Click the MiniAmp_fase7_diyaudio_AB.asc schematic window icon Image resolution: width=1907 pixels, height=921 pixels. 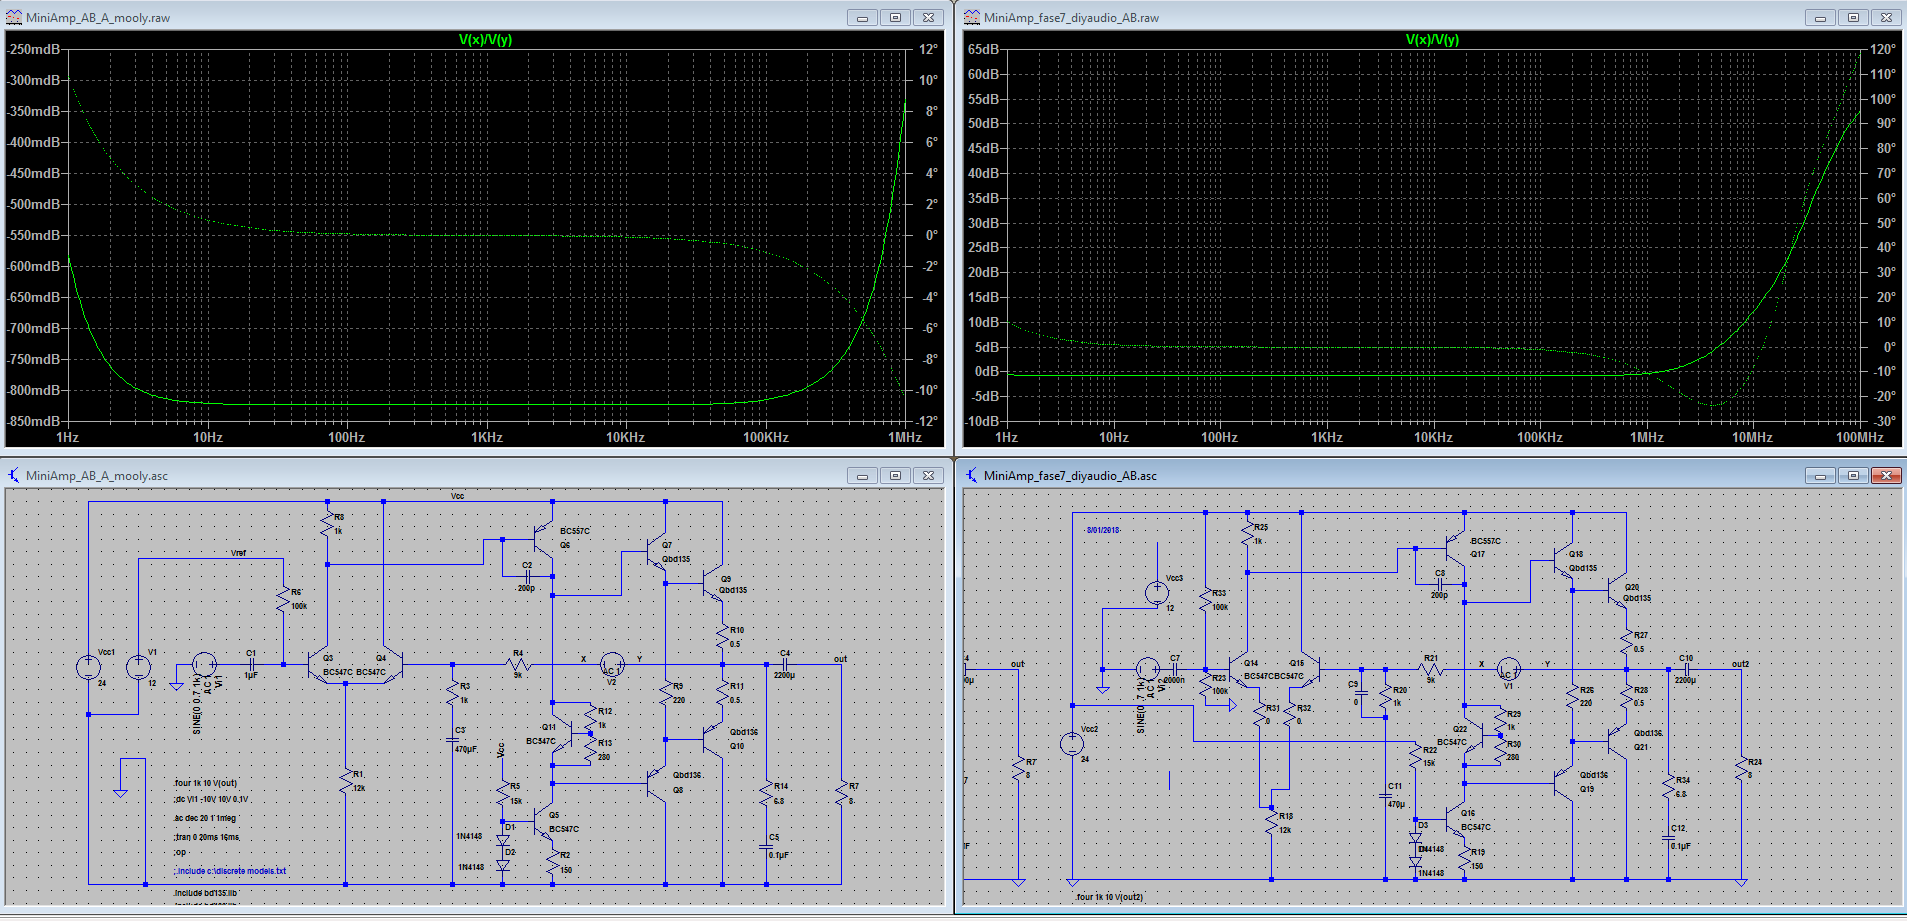(x=972, y=475)
